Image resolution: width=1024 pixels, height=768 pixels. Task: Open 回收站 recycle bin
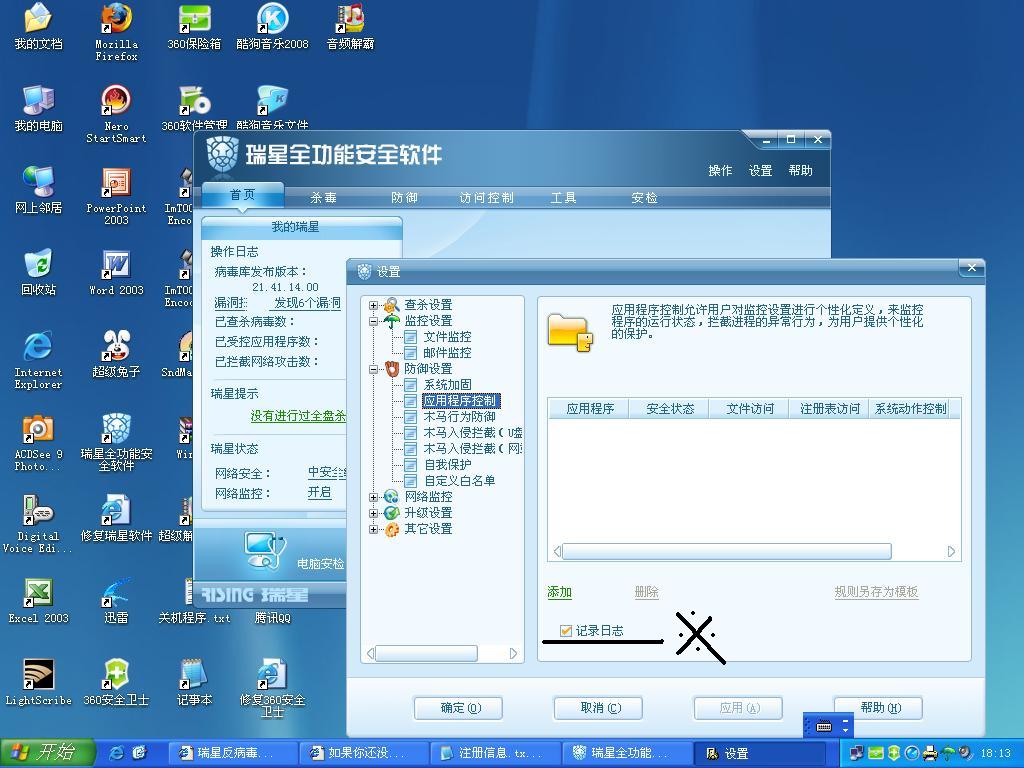(39, 273)
